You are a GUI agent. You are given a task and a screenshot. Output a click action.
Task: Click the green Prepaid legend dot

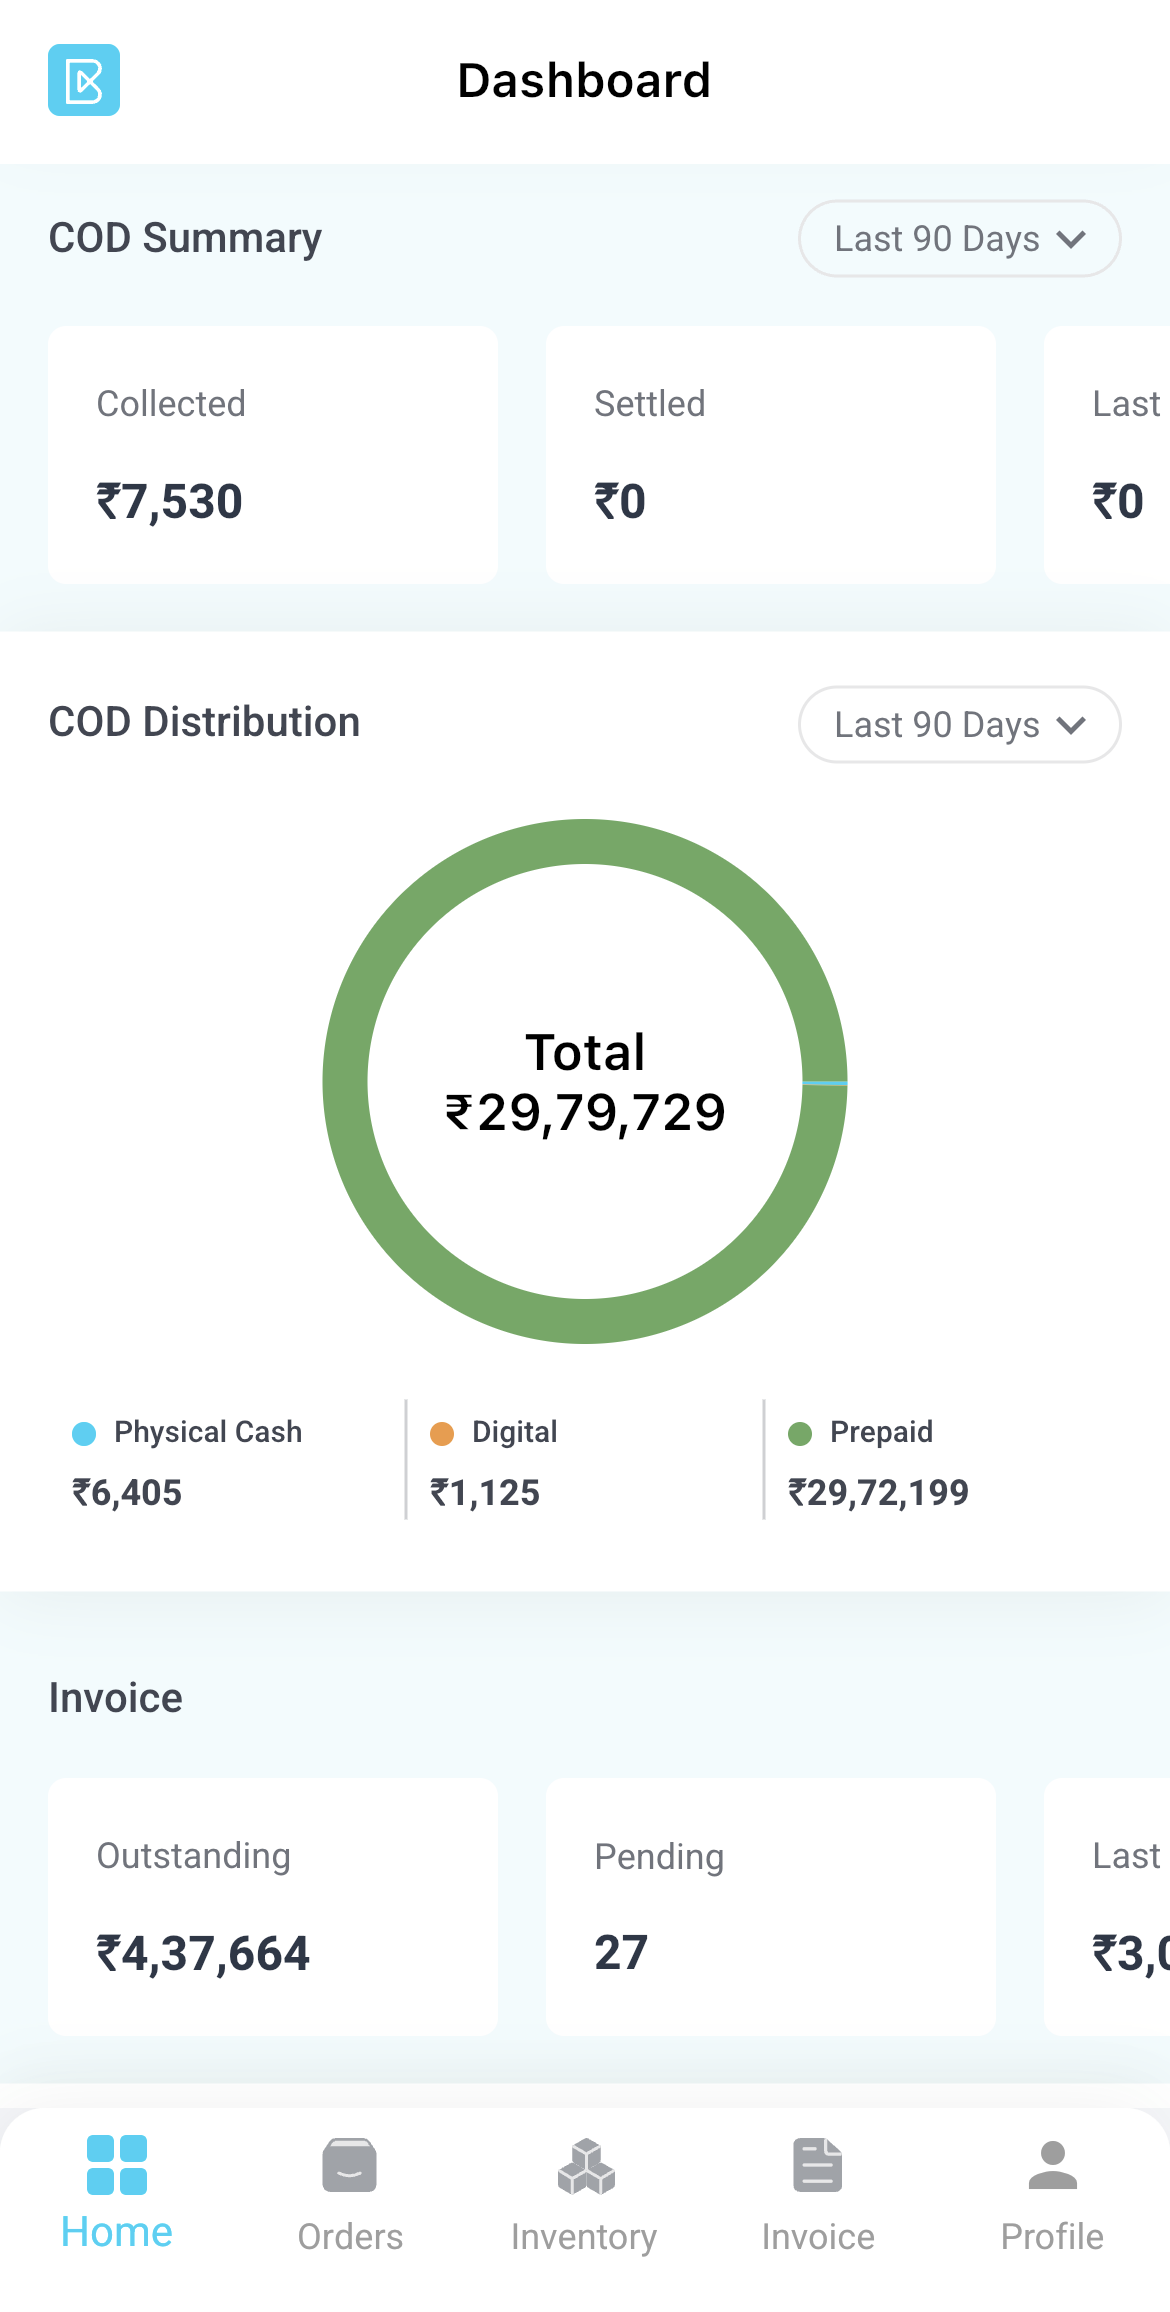[800, 1433]
